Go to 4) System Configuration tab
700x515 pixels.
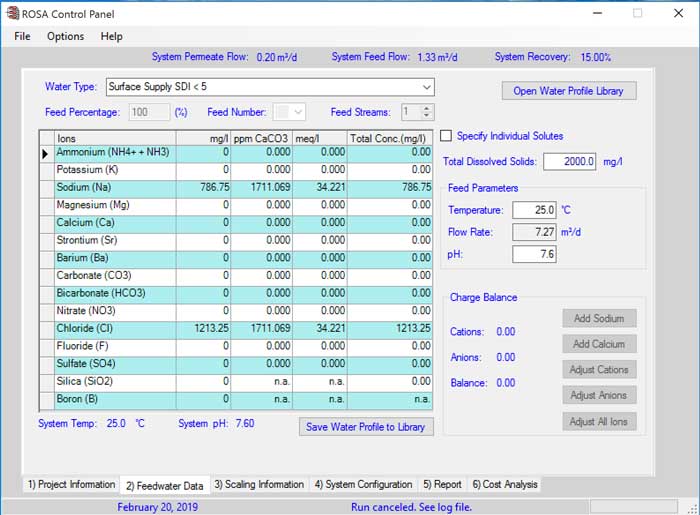coord(363,485)
